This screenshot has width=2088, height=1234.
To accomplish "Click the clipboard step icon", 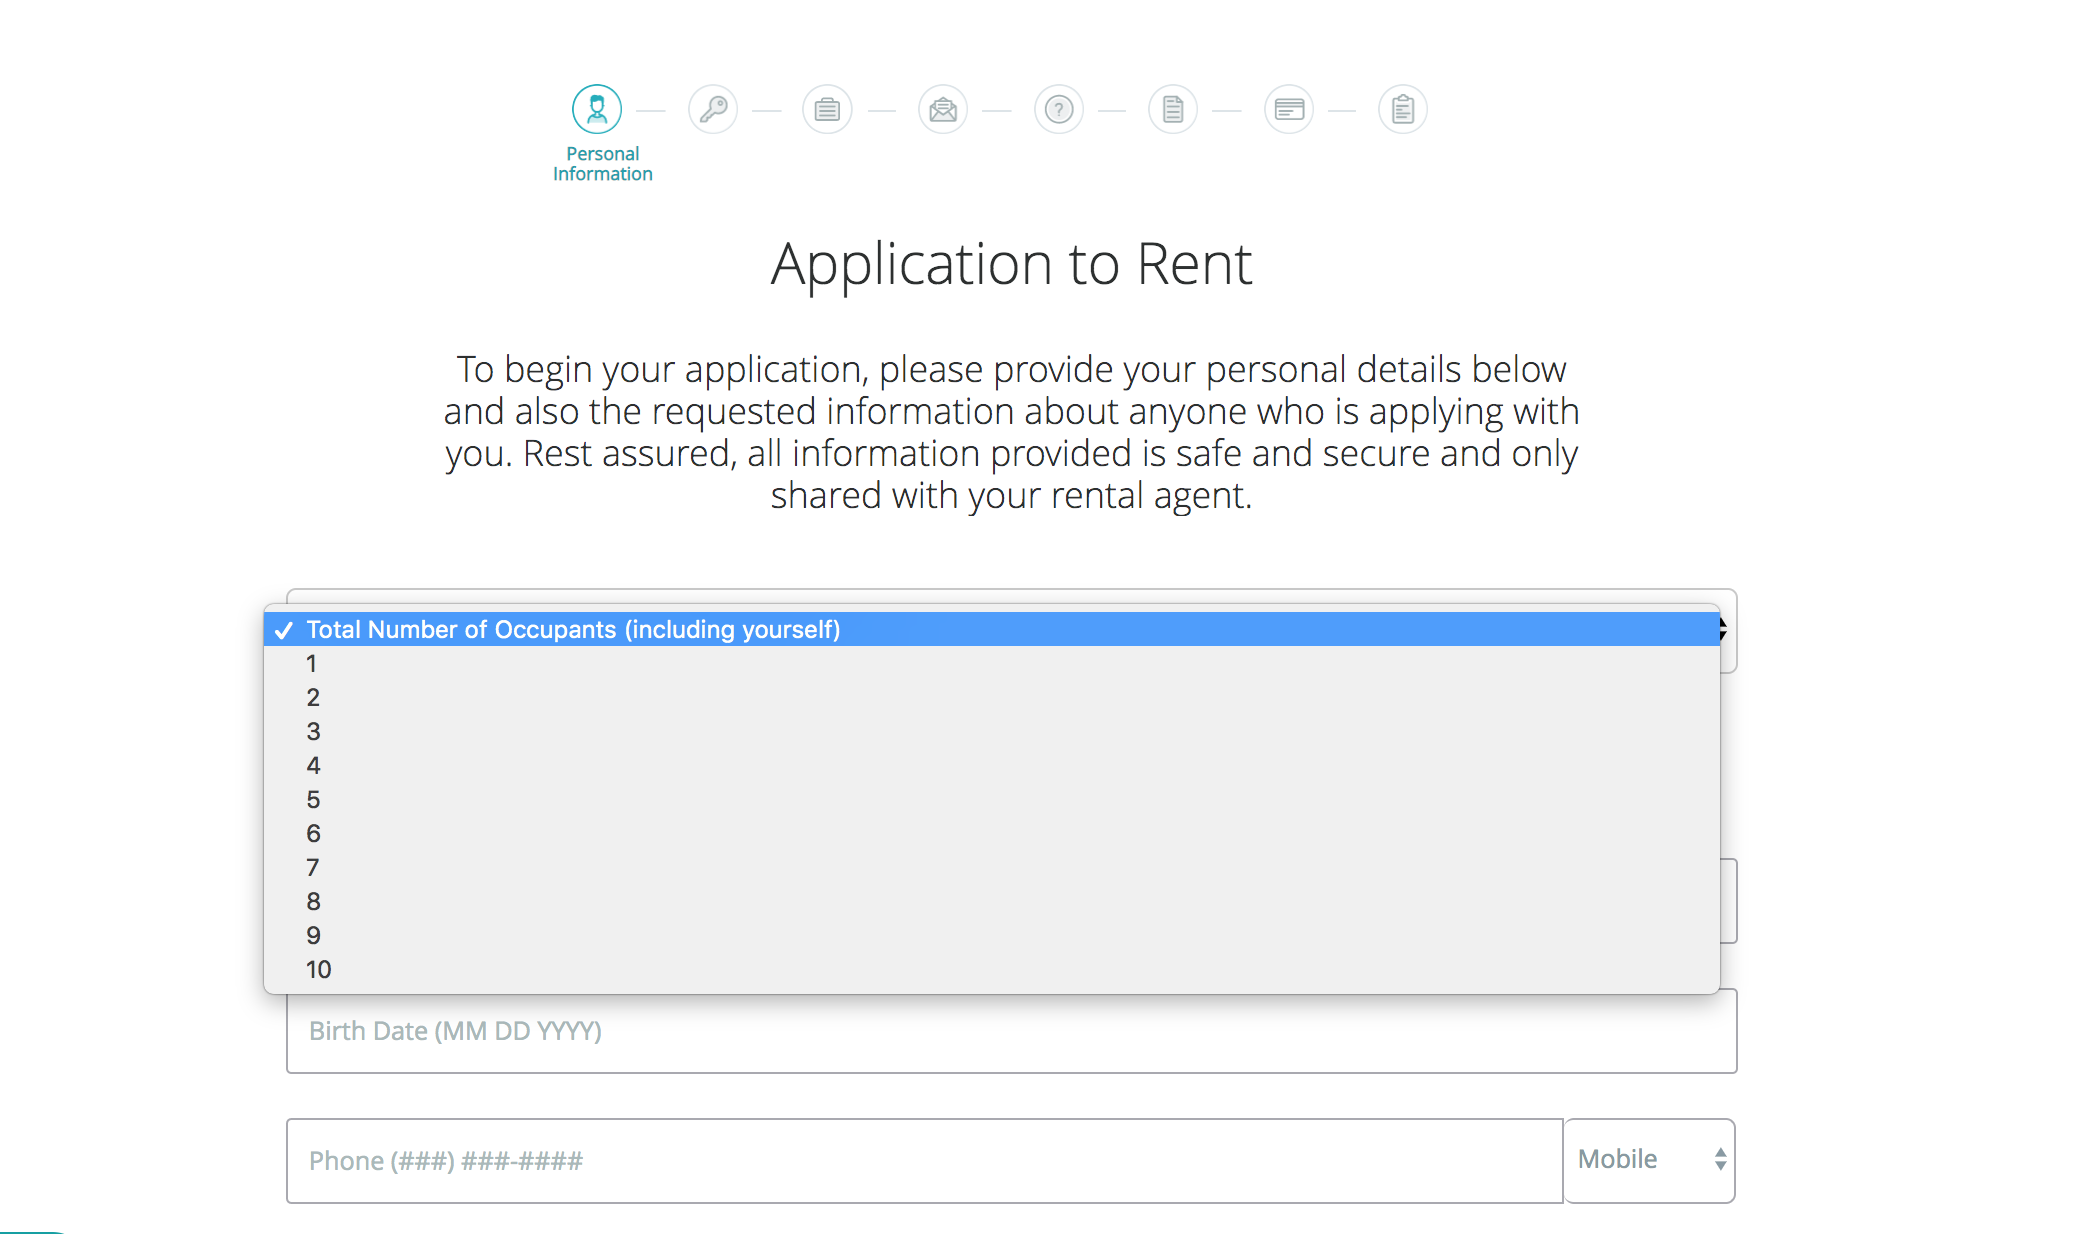I will pos(1403,109).
